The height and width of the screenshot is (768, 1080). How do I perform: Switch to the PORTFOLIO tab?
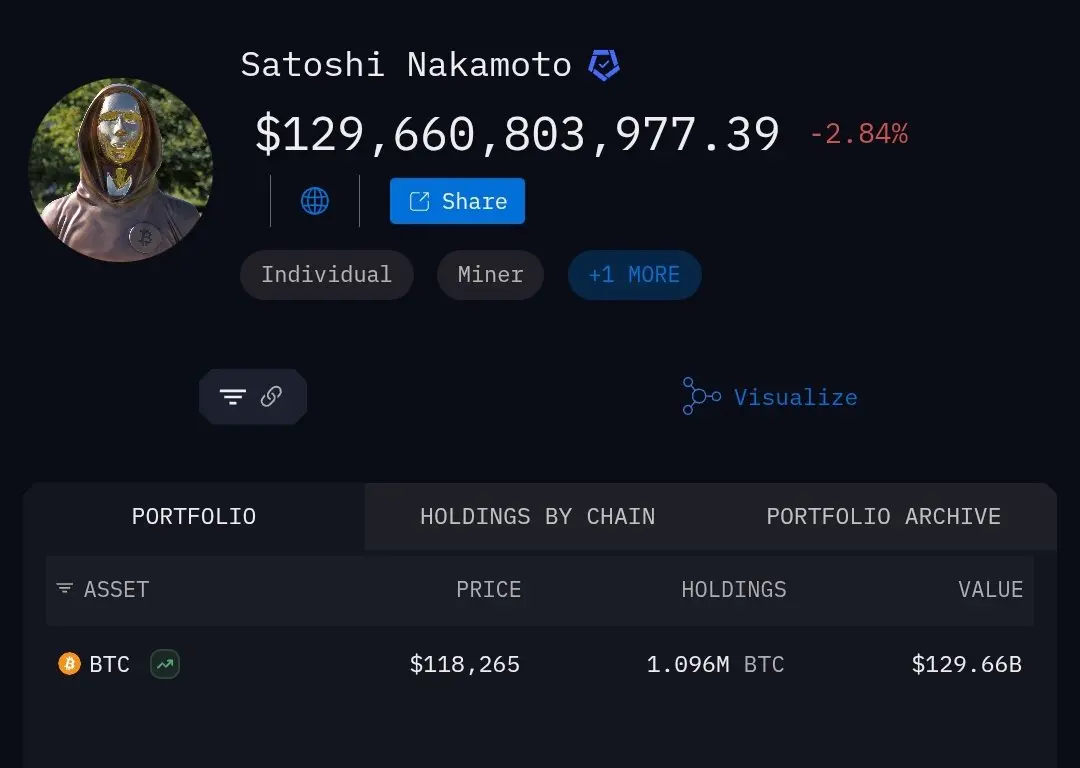click(x=194, y=517)
